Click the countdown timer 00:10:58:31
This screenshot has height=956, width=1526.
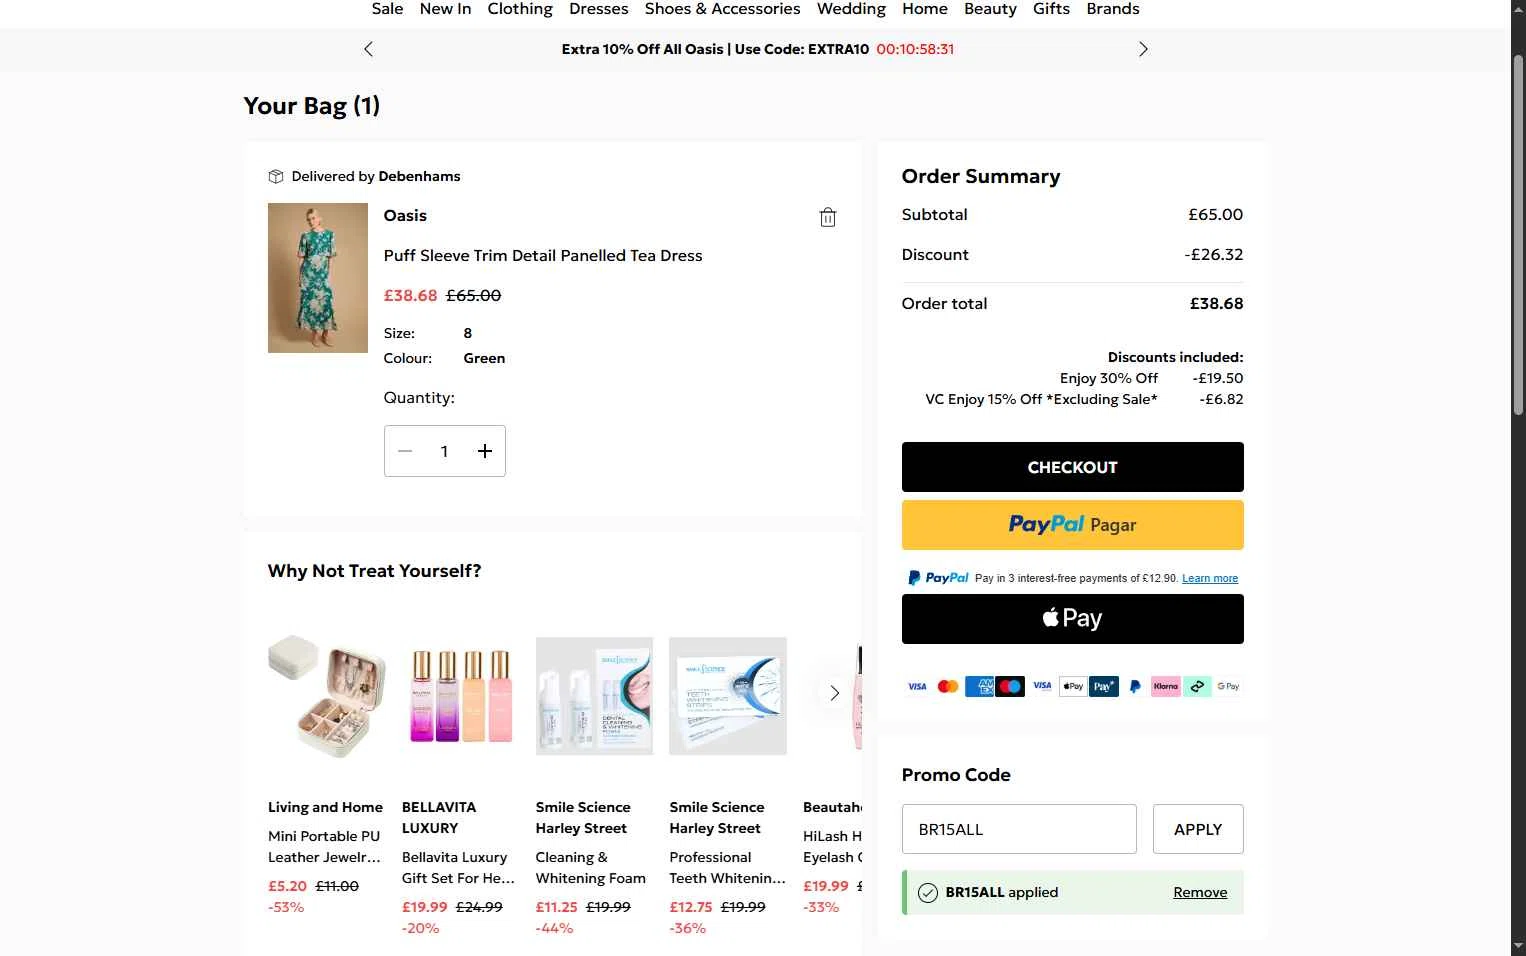tap(915, 49)
